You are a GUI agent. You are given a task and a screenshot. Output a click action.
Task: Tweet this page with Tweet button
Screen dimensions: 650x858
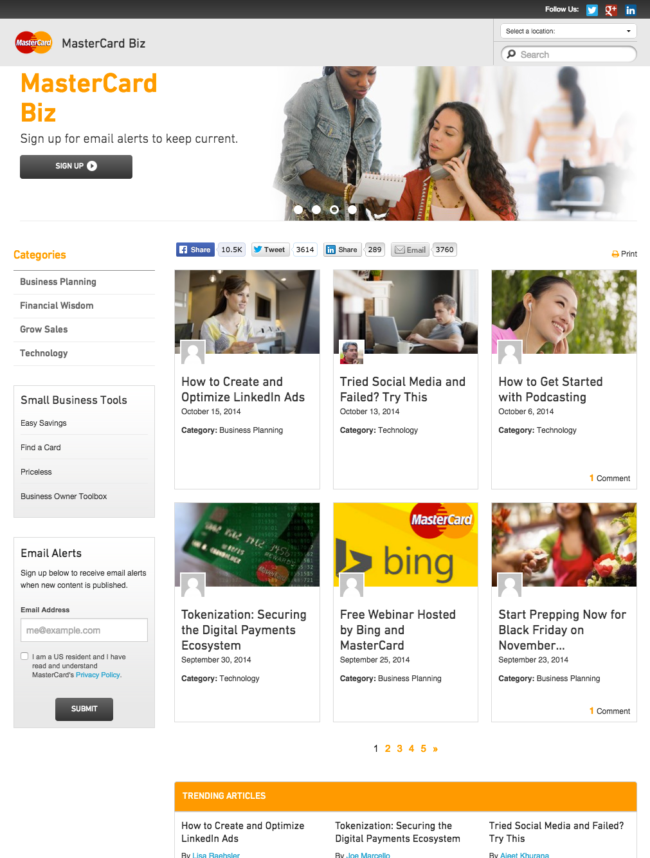point(270,250)
